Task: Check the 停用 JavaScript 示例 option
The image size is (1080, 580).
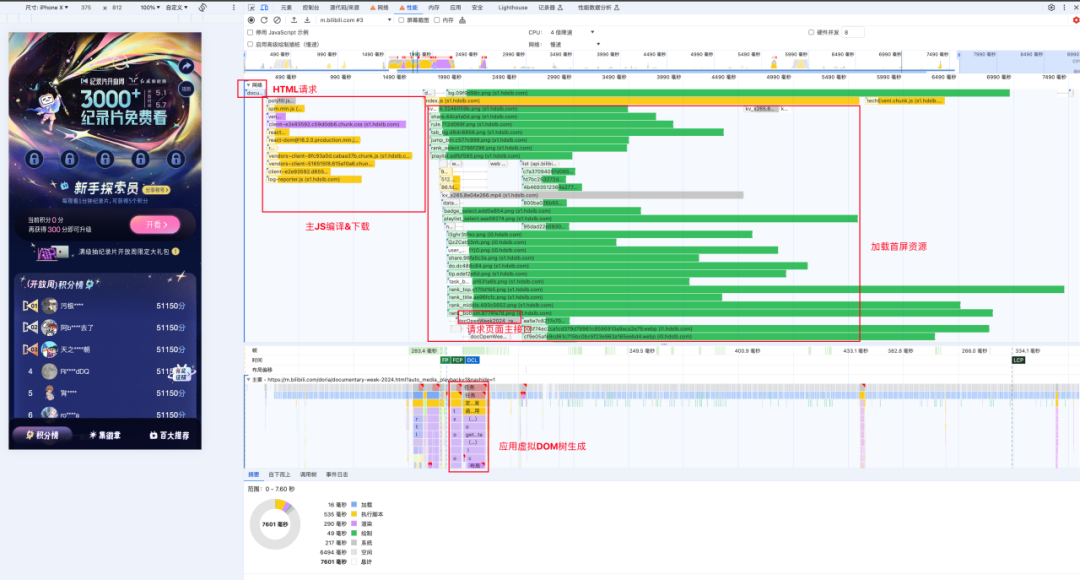Action: coord(250,32)
